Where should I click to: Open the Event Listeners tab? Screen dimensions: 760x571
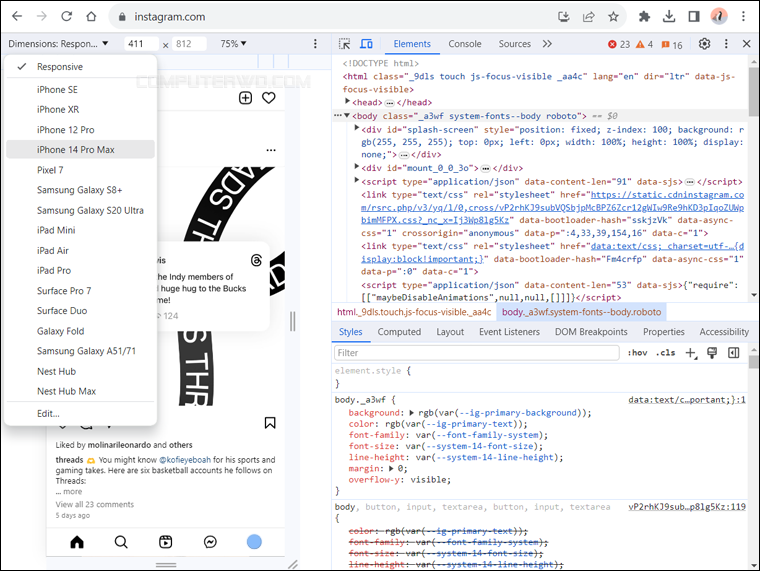[509, 332]
